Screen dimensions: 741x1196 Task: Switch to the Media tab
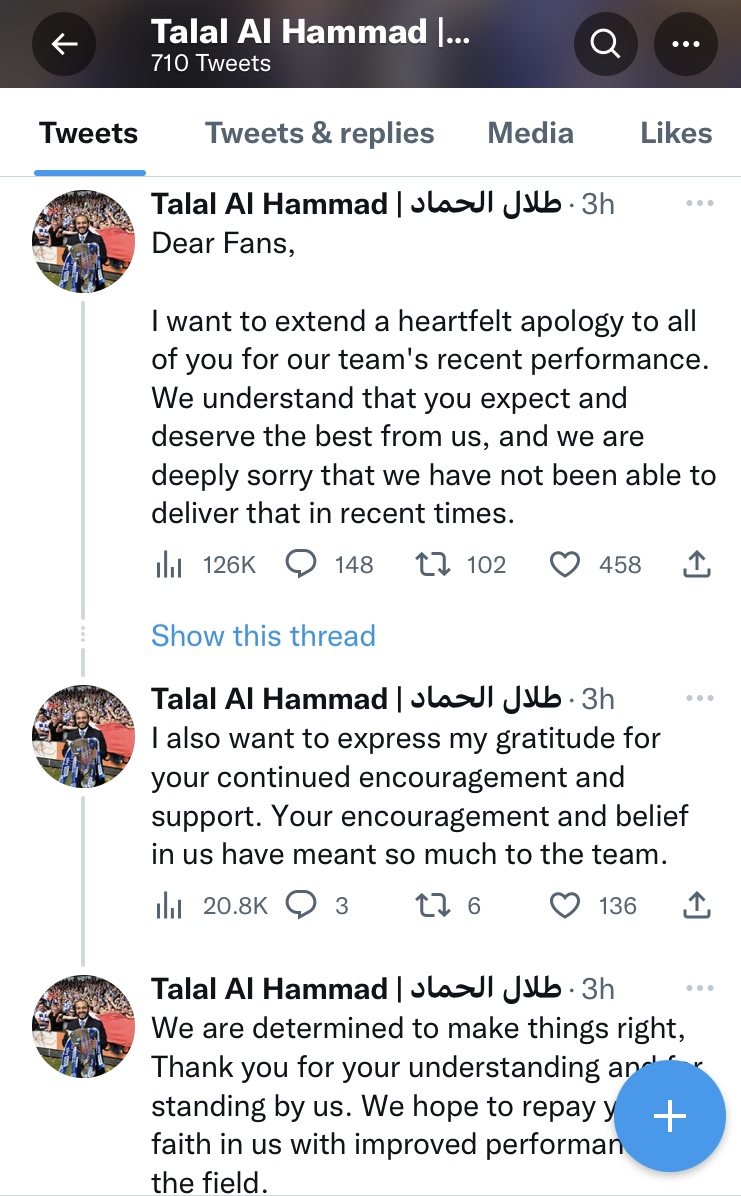point(530,134)
